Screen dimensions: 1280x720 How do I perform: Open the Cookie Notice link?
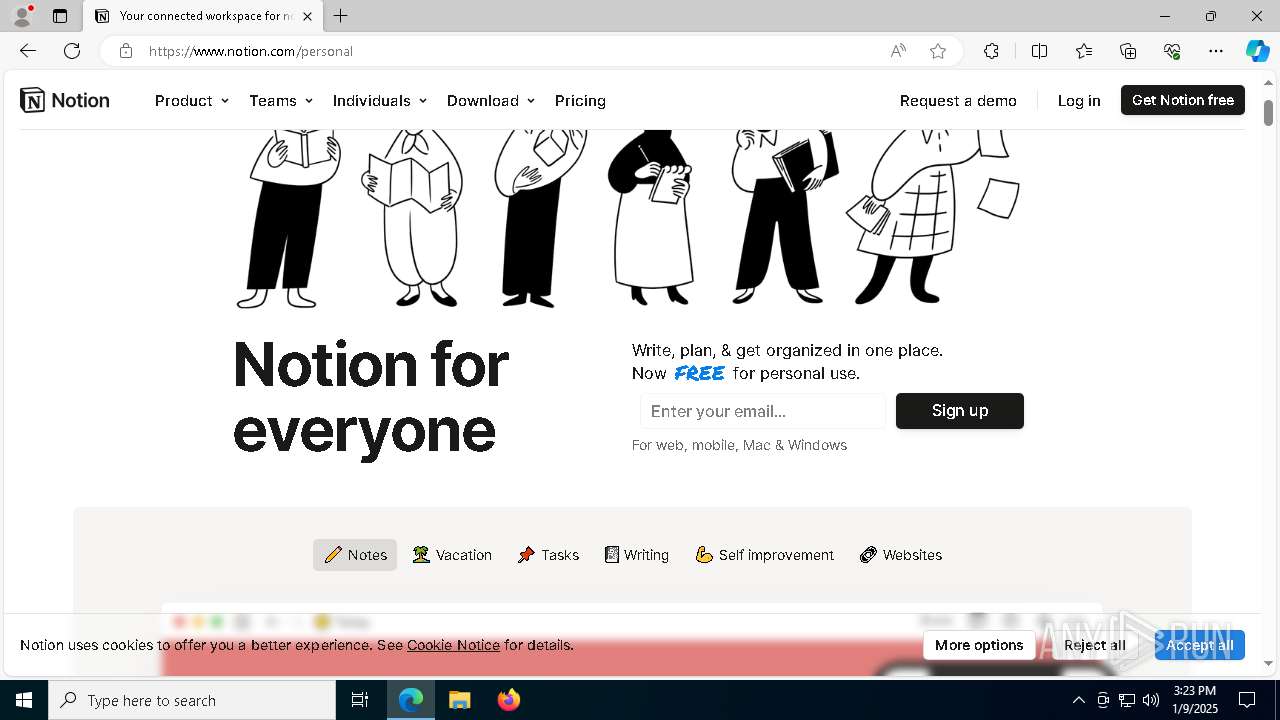click(453, 645)
